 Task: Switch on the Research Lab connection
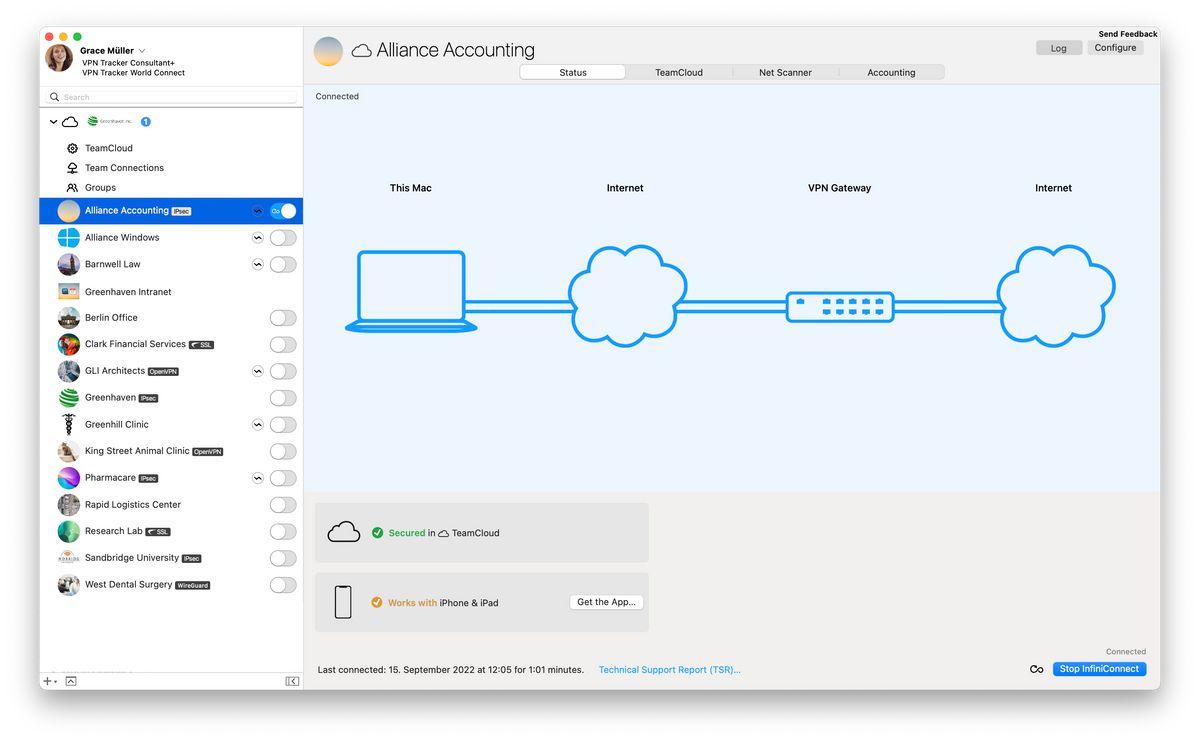click(283, 531)
